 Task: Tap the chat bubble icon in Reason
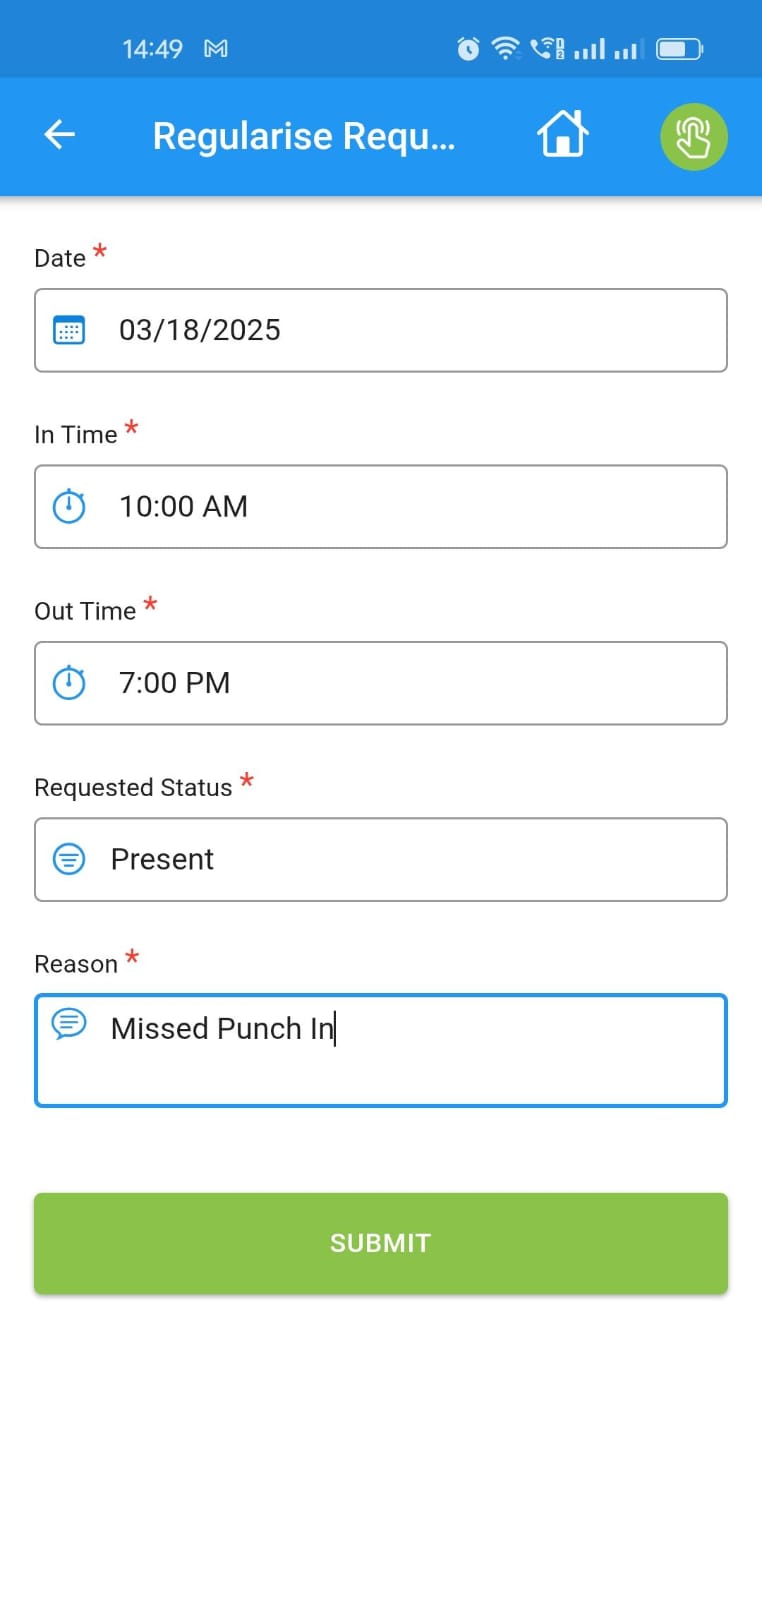[x=69, y=1023]
